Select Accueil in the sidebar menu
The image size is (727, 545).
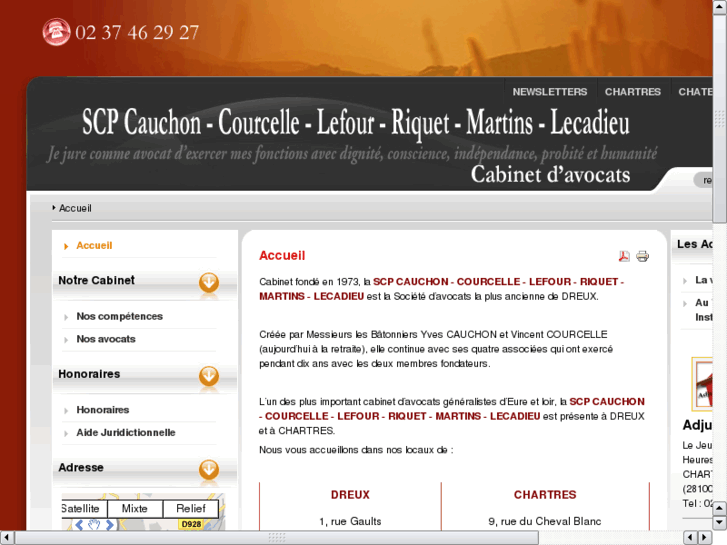pyautogui.click(x=94, y=245)
